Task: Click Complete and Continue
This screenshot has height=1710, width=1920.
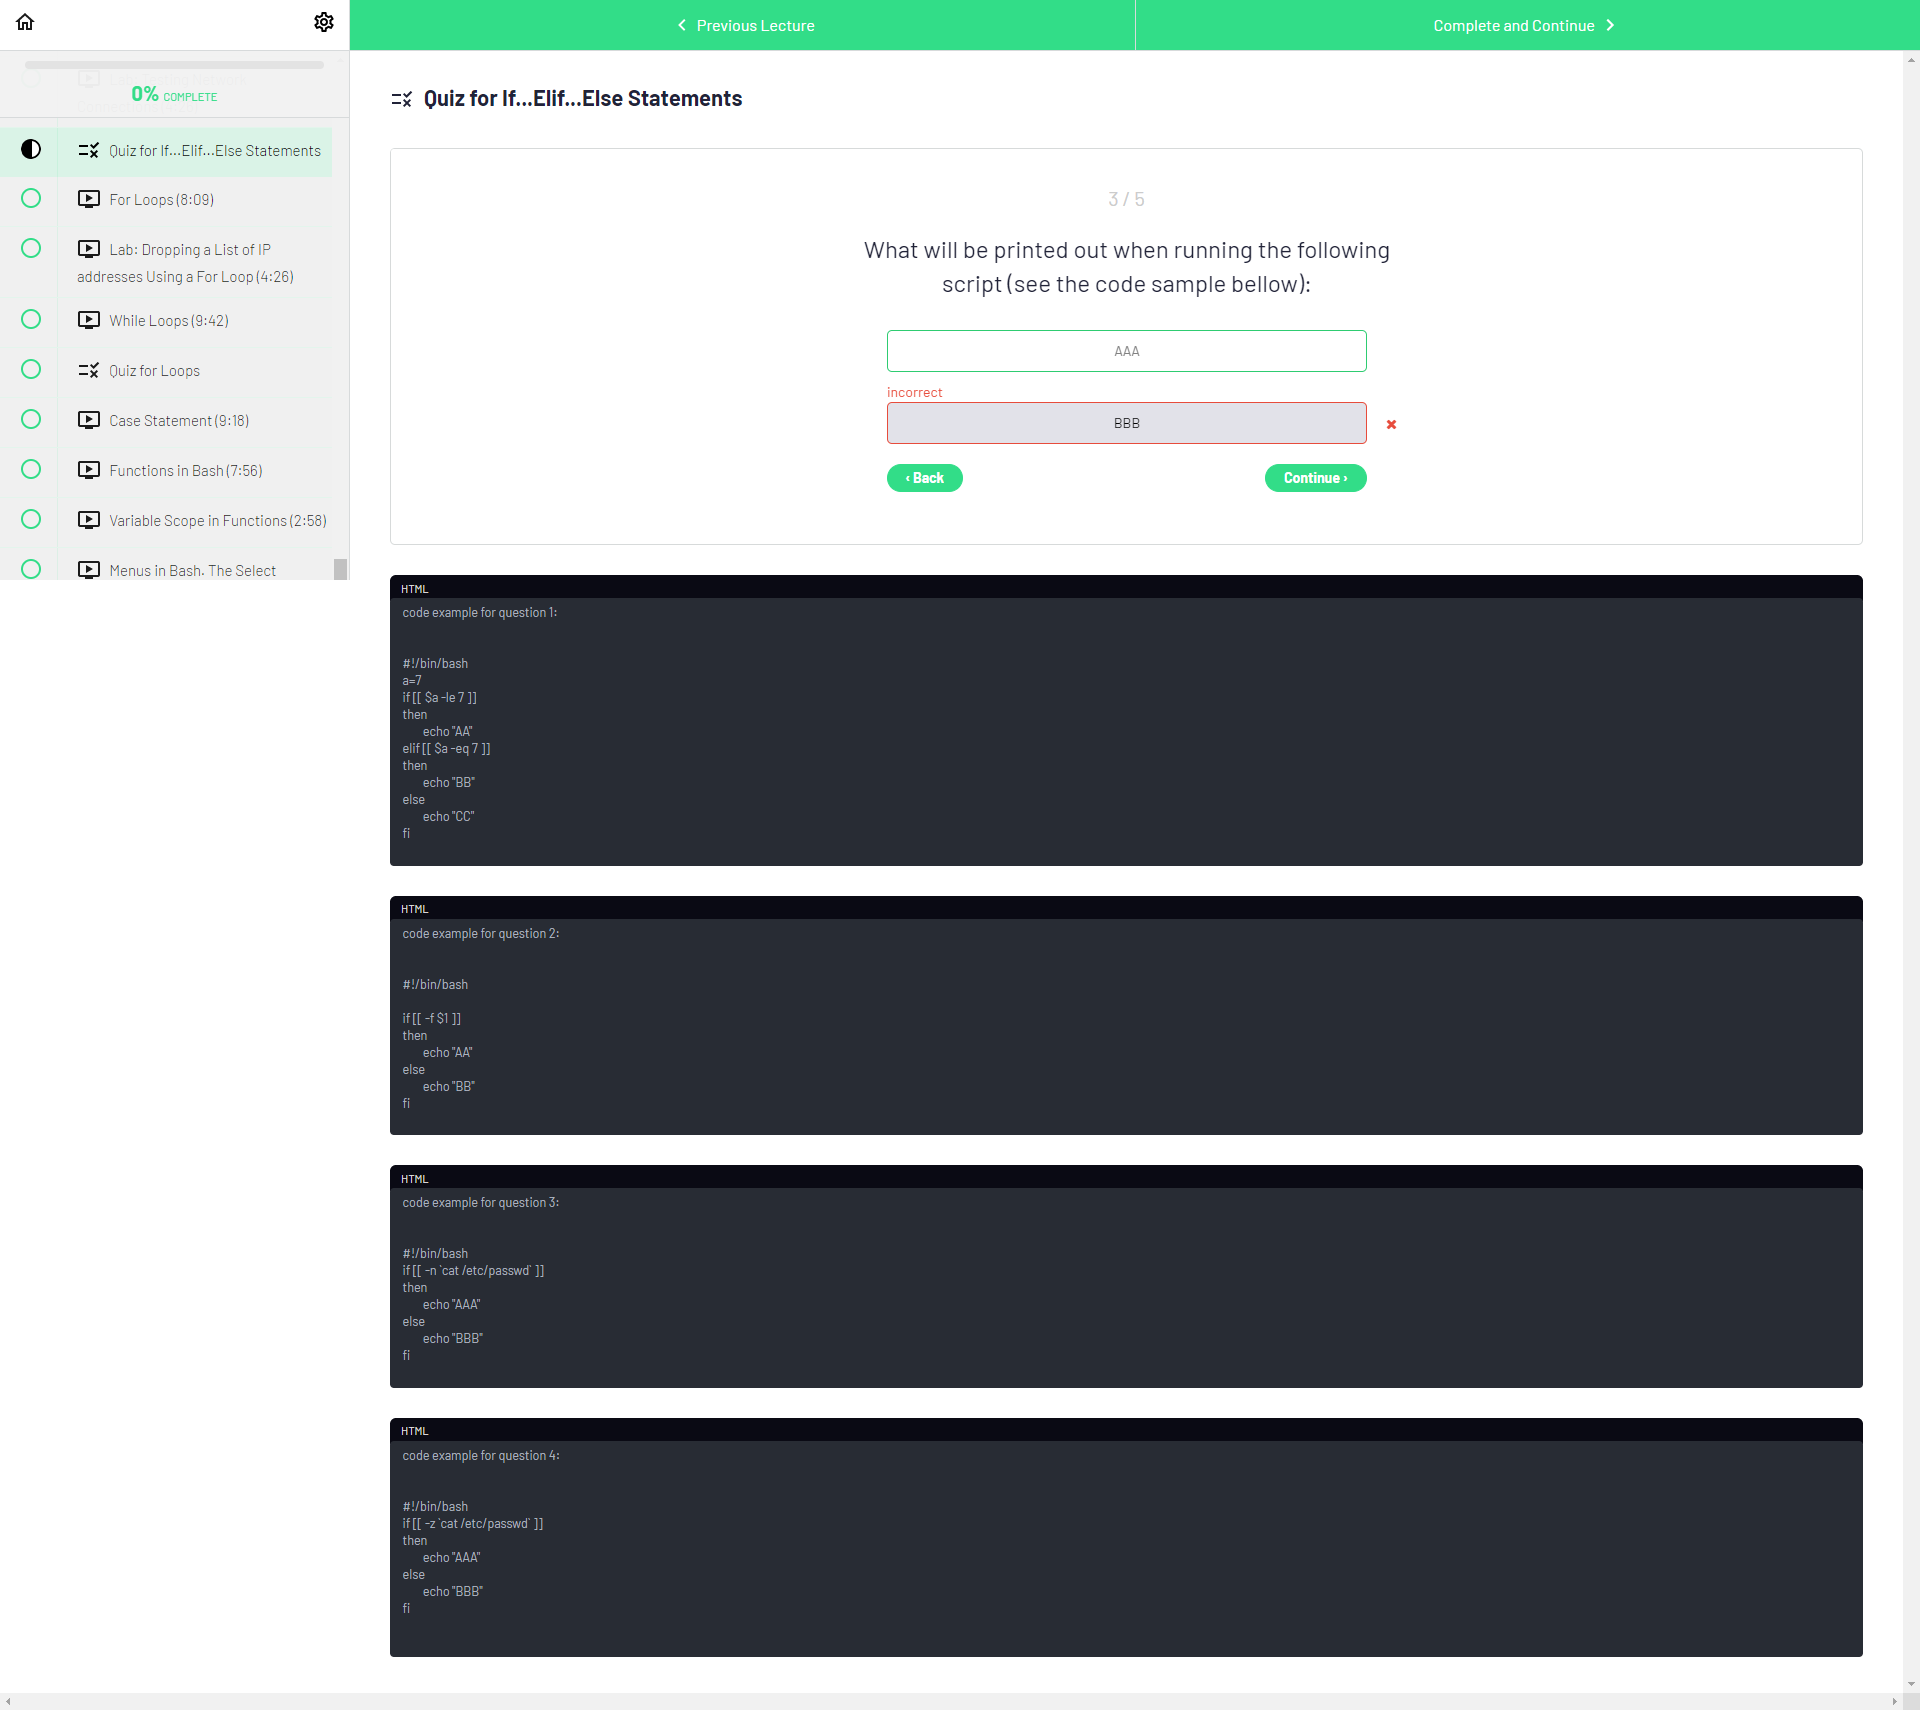Action: coord(1524,25)
